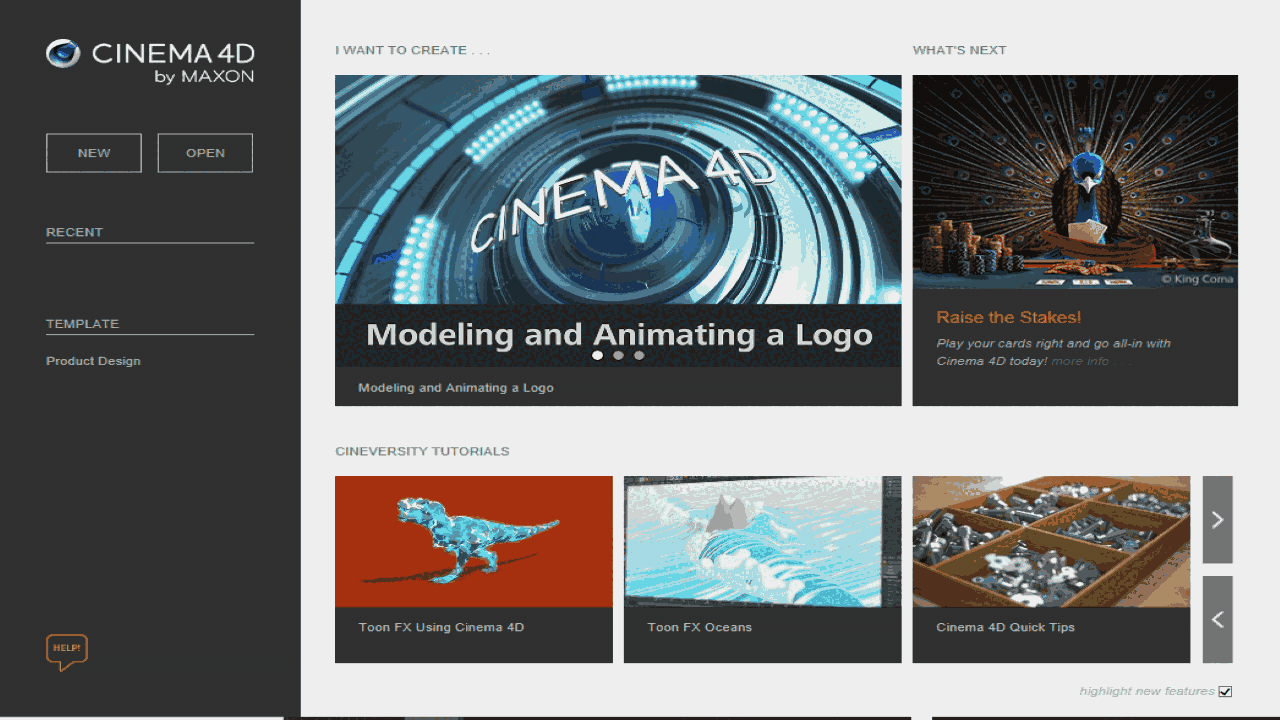Toggle the highlight new features checkbox
The width and height of the screenshot is (1280, 720).
point(1225,690)
